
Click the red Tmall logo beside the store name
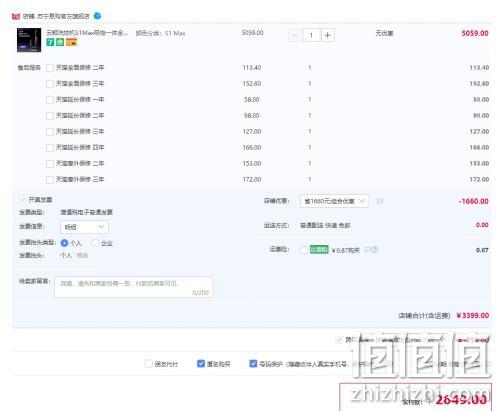click(x=16, y=16)
